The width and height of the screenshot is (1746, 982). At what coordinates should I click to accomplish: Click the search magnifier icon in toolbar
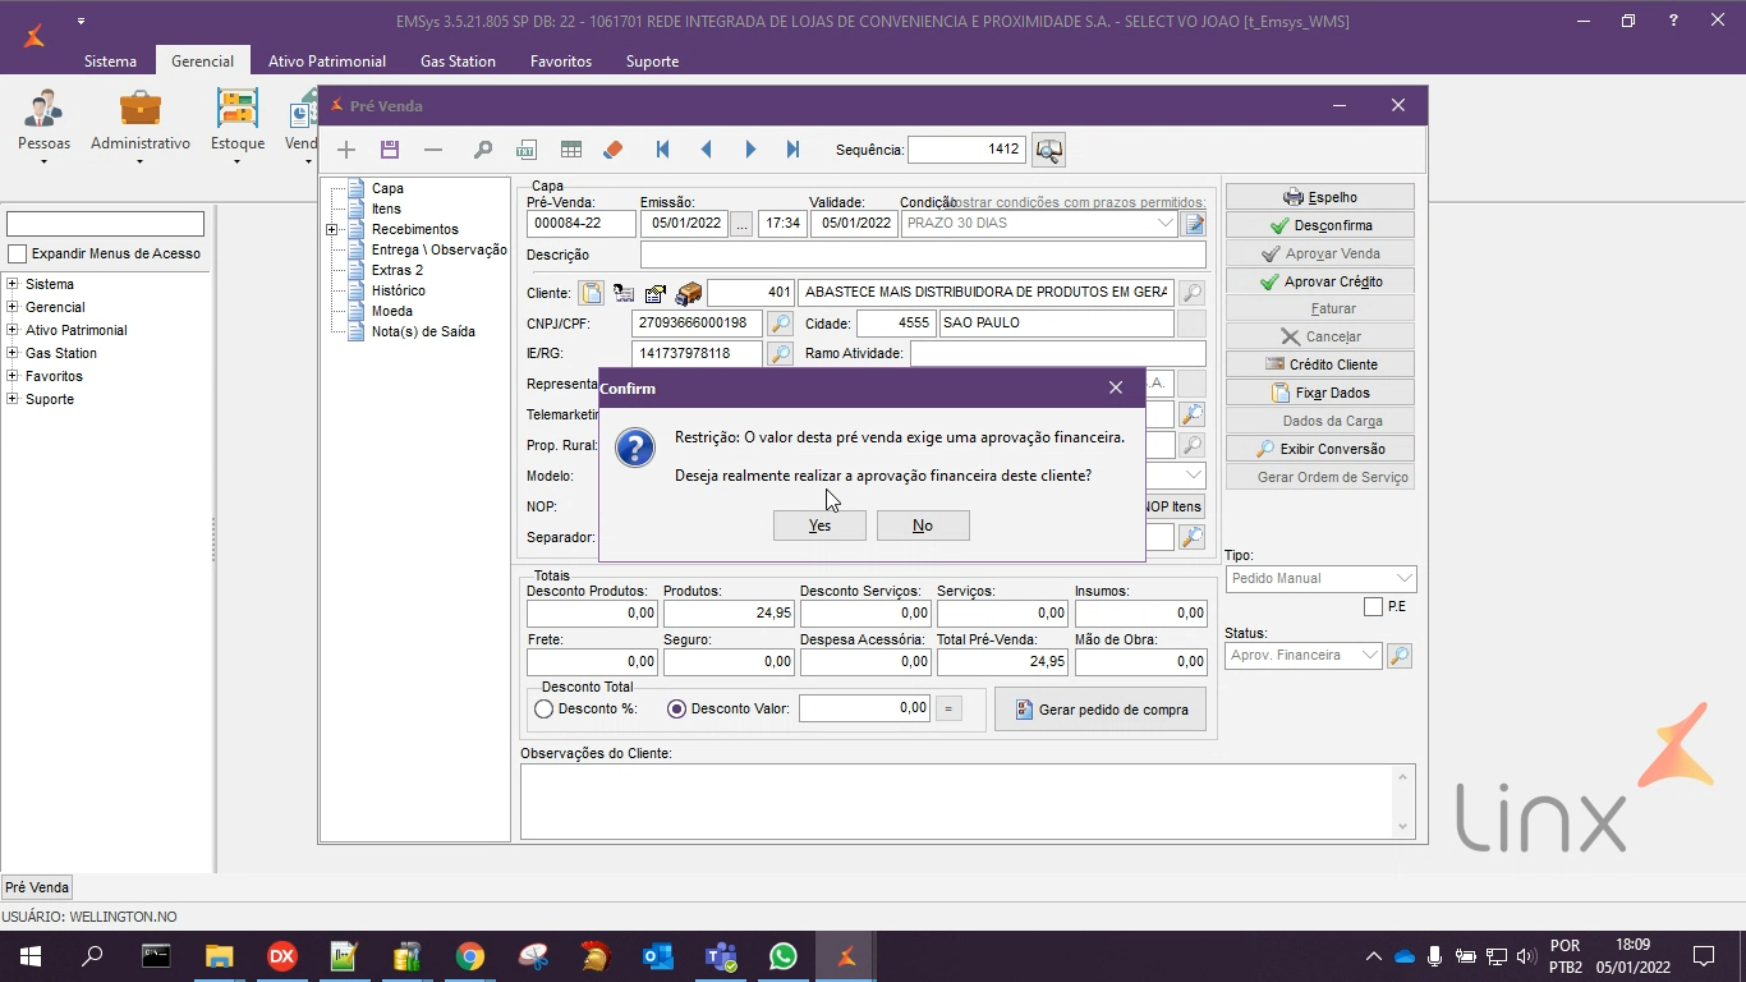point(482,150)
